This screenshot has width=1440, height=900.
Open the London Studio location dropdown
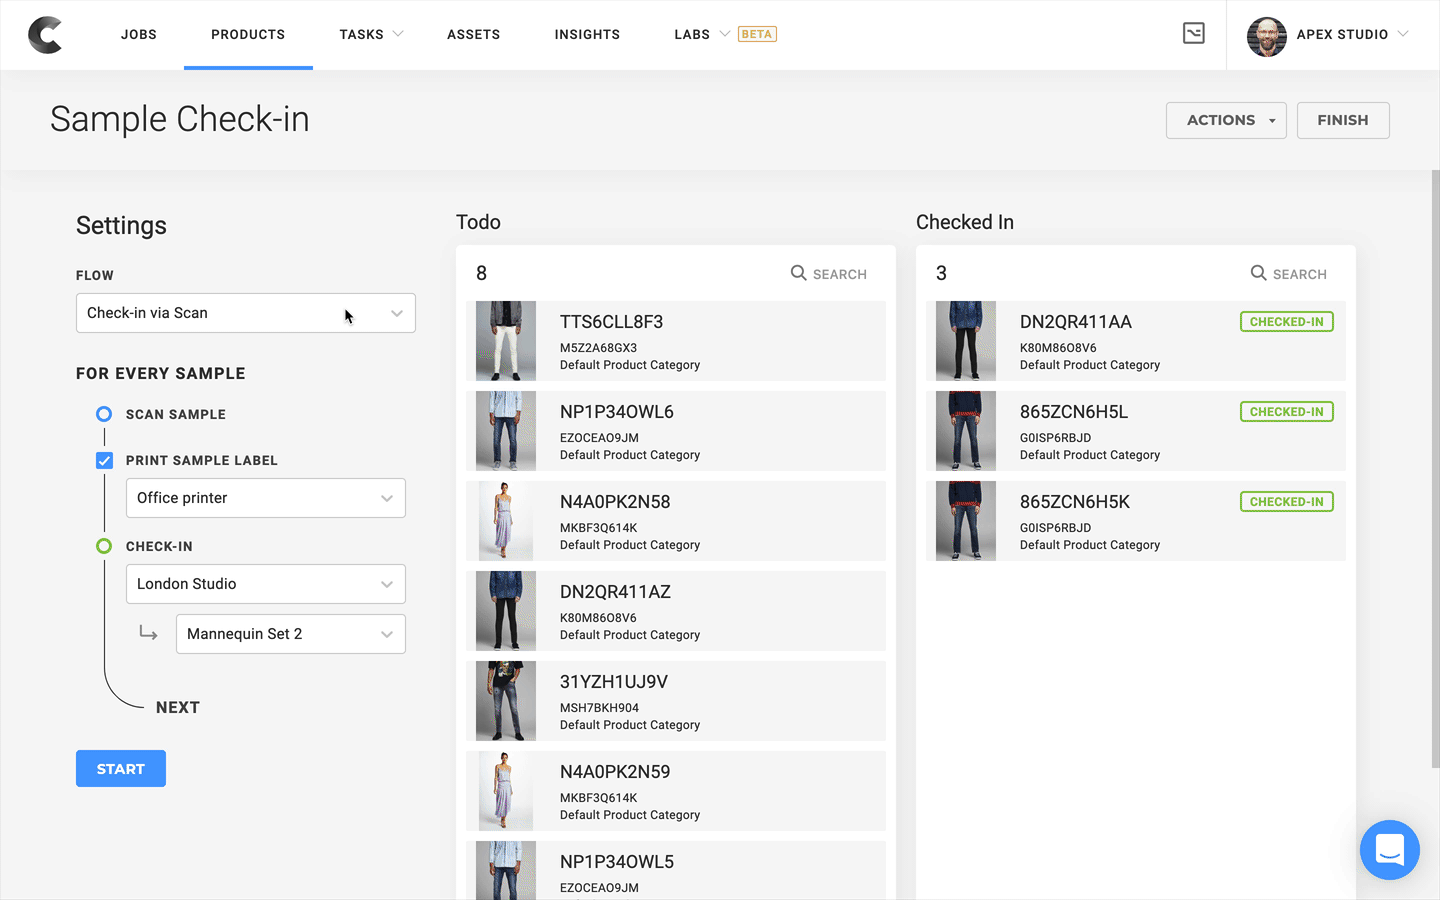coord(265,584)
